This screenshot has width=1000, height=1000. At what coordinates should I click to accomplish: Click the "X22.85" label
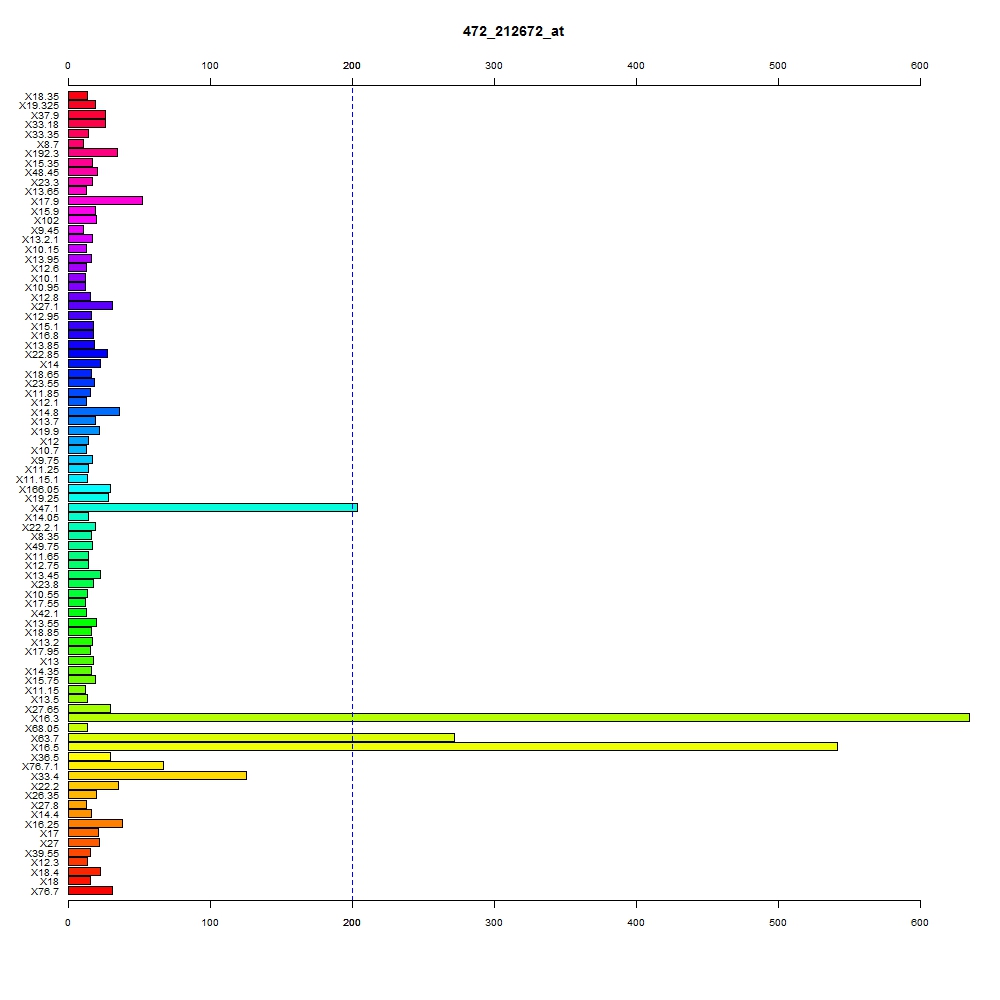[x=41, y=355]
